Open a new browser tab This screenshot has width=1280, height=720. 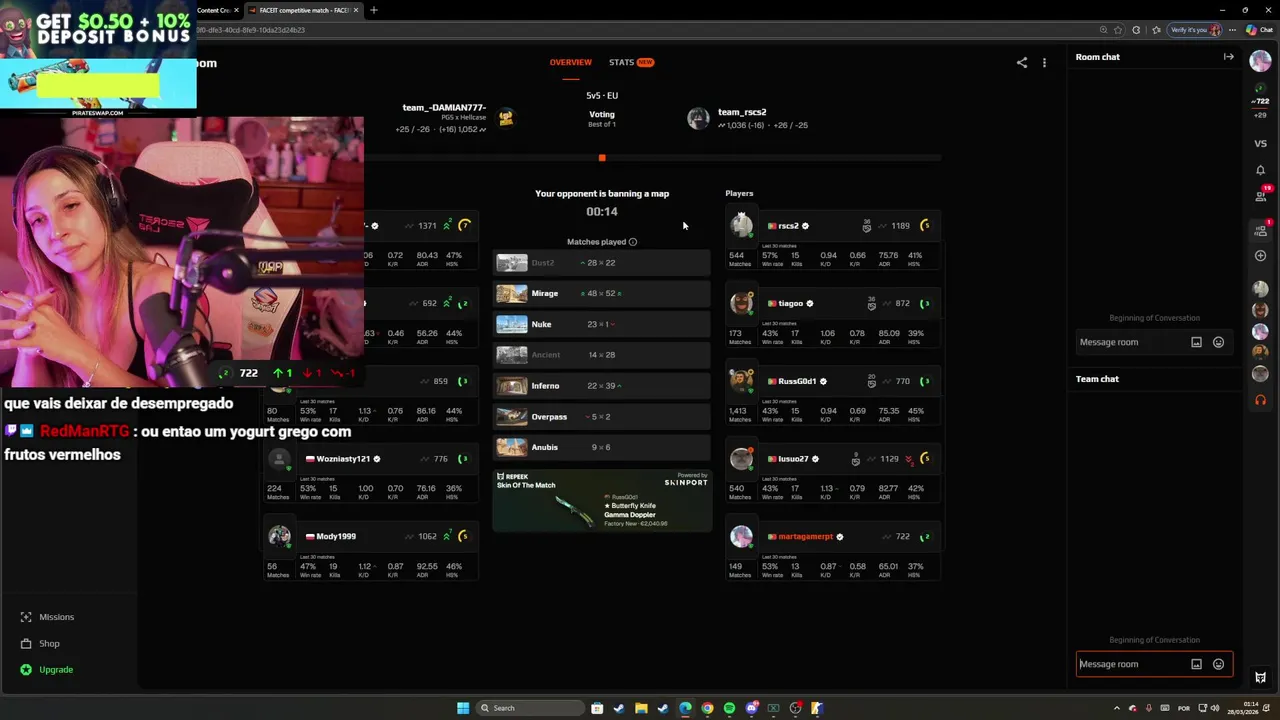coord(374,10)
